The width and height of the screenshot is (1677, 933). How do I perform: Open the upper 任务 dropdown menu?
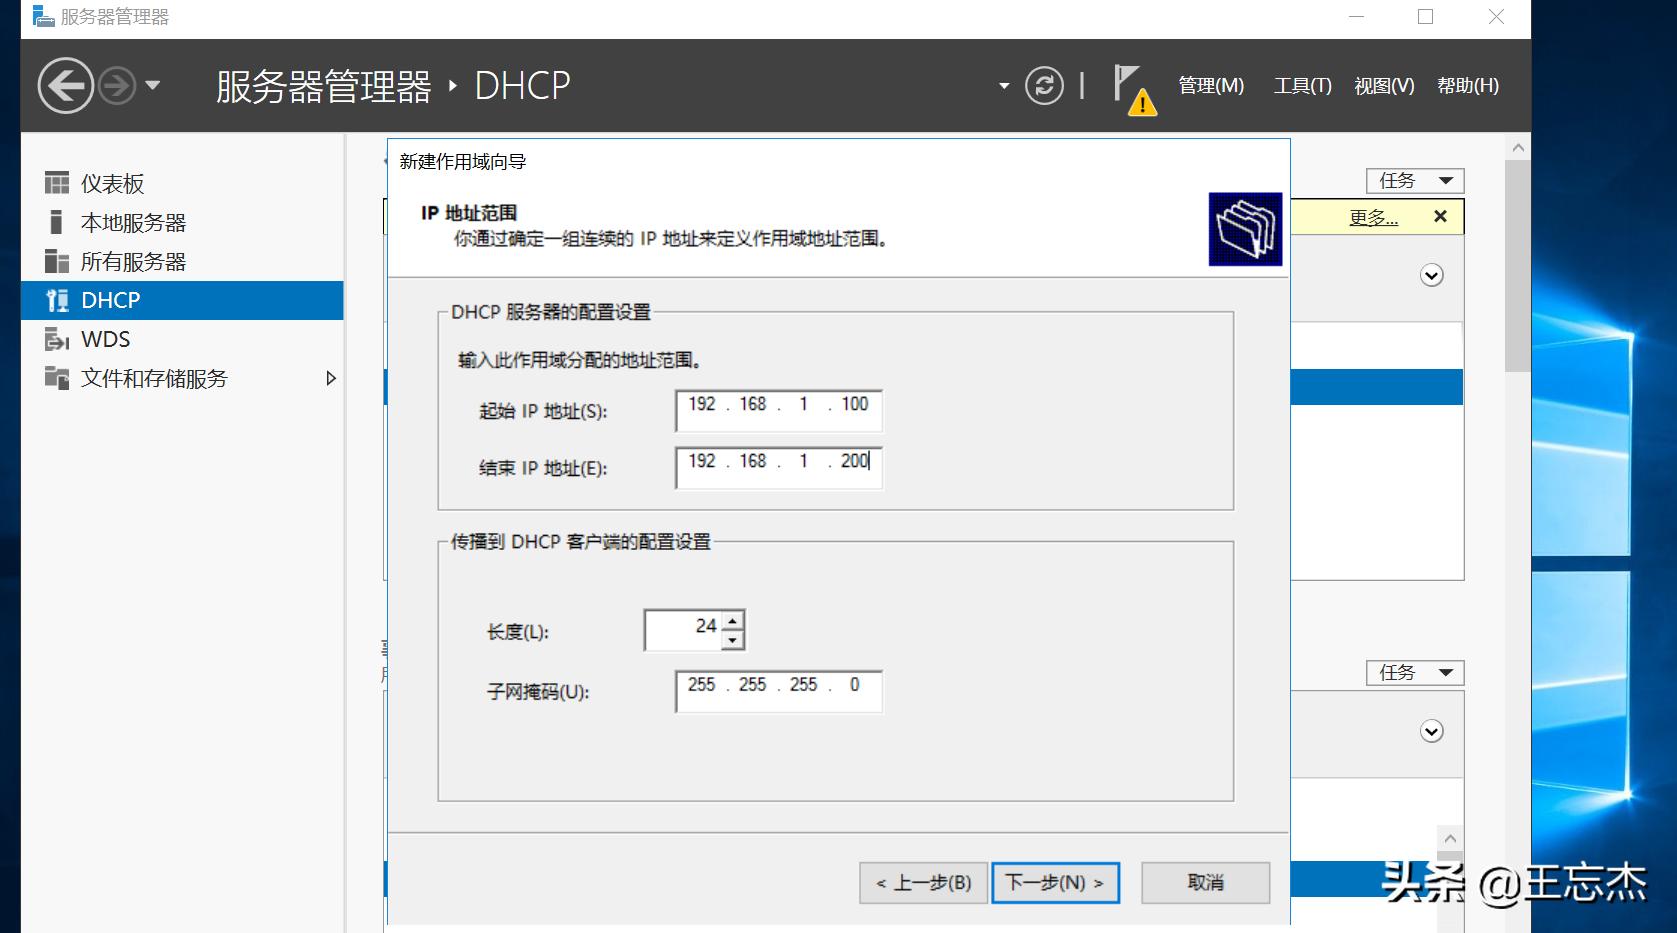(1414, 180)
